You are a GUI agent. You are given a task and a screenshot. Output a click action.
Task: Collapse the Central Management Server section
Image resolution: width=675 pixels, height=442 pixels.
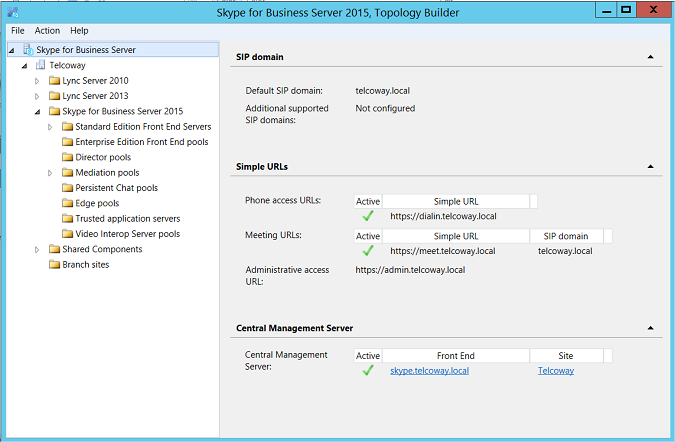650,328
